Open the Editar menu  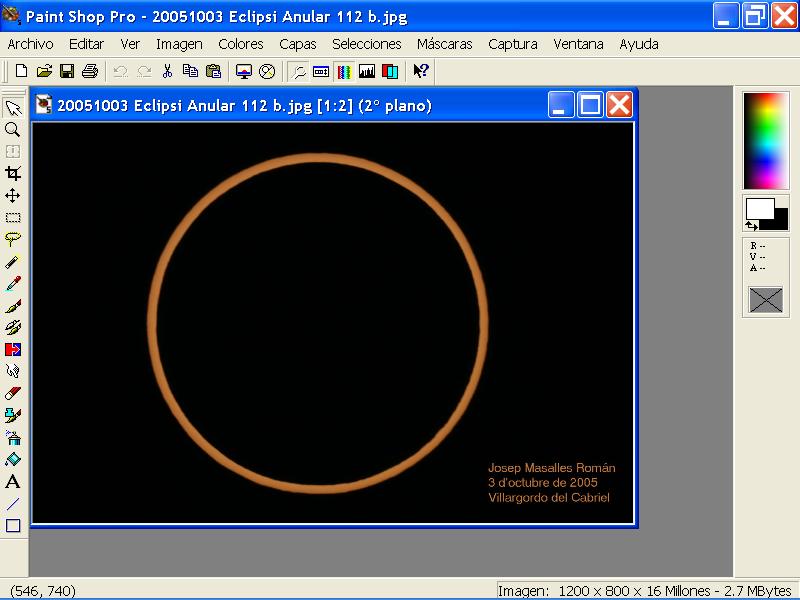[x=86, y=44]
